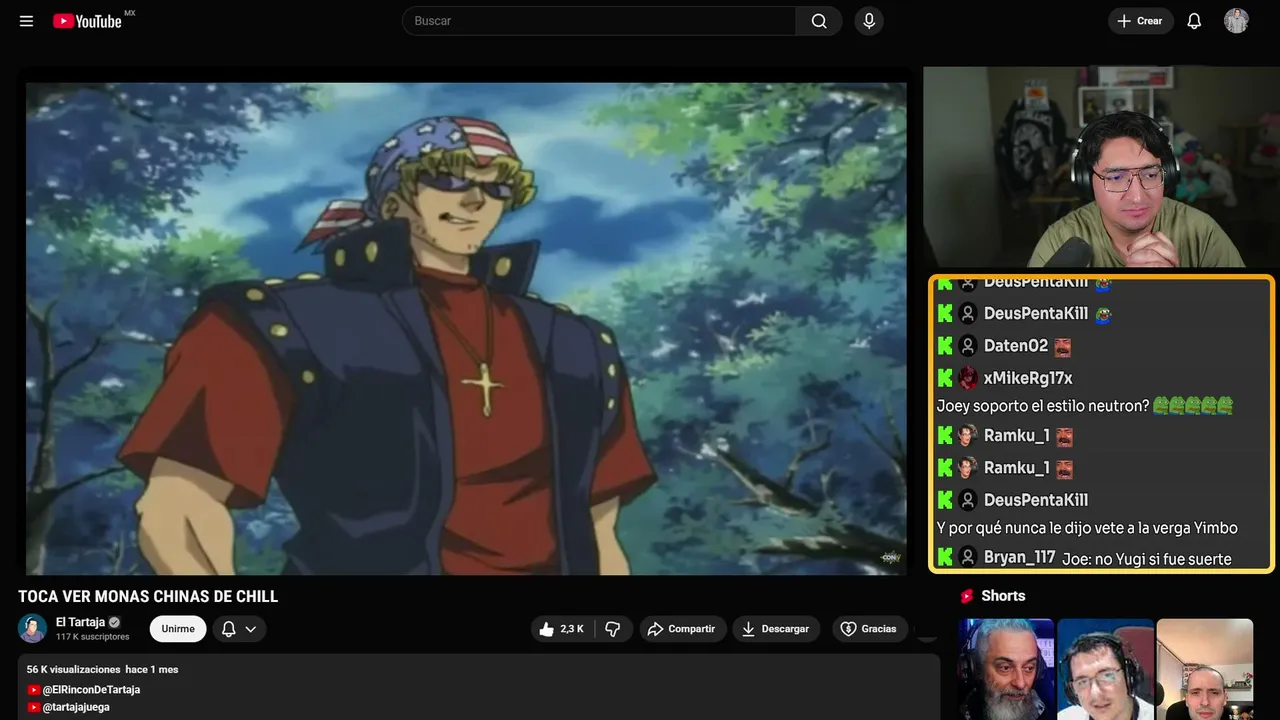The width and height of the screenshot is (1280, 720).
Task: Click the xMikeRg17x chat avatar
Action: click(968, 378)
